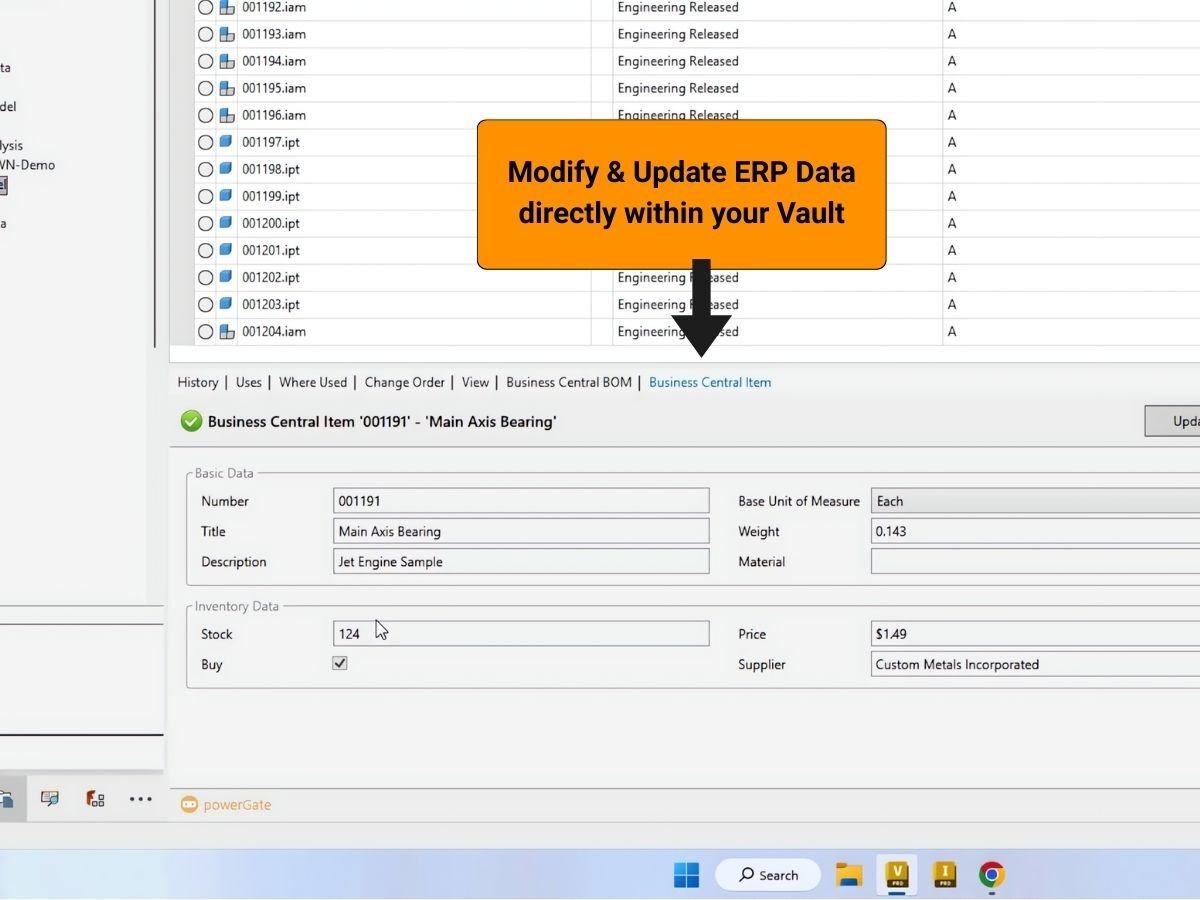The image size is (1200, 900).
Task: Open the Change Order tab
Action: click(x=405, y=382)
